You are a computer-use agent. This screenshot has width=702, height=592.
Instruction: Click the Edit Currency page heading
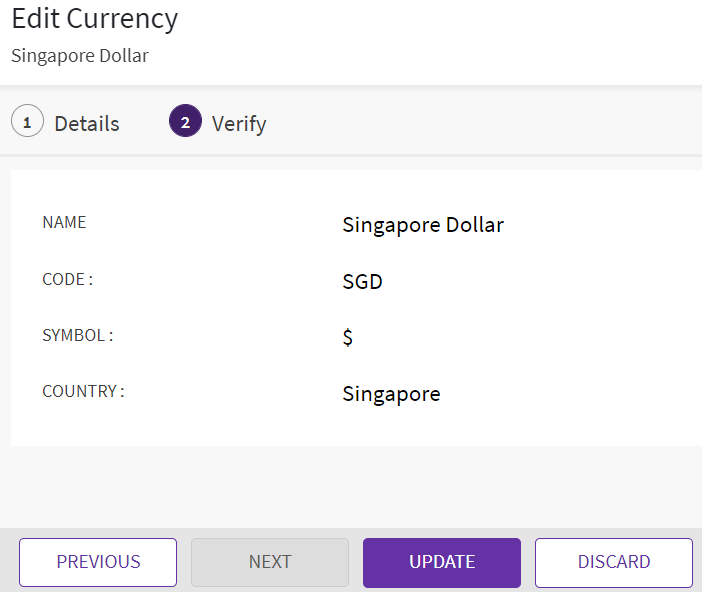(94, 18)
